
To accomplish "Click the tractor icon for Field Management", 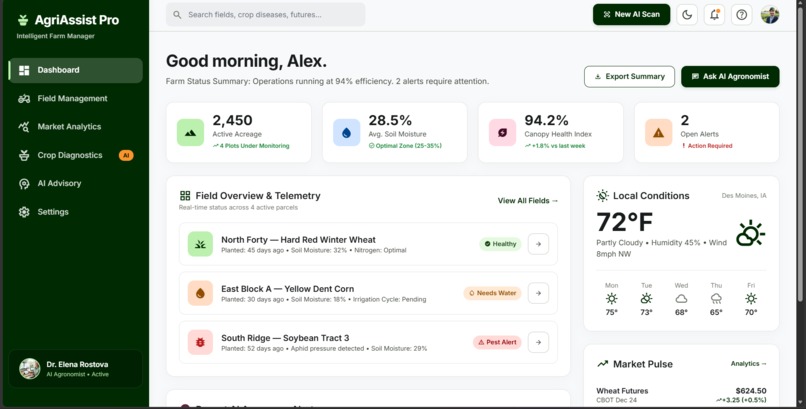I will pos(24,99).
